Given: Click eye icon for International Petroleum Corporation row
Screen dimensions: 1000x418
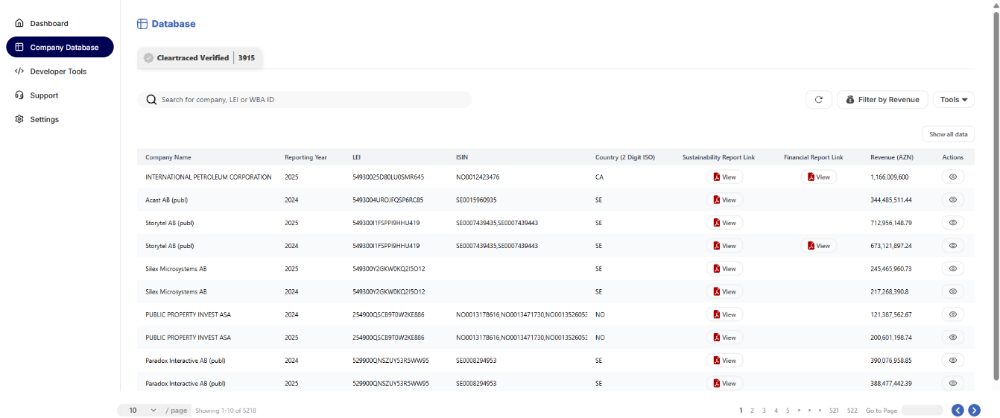Looking at the screenshot, I should coord(953,177).
